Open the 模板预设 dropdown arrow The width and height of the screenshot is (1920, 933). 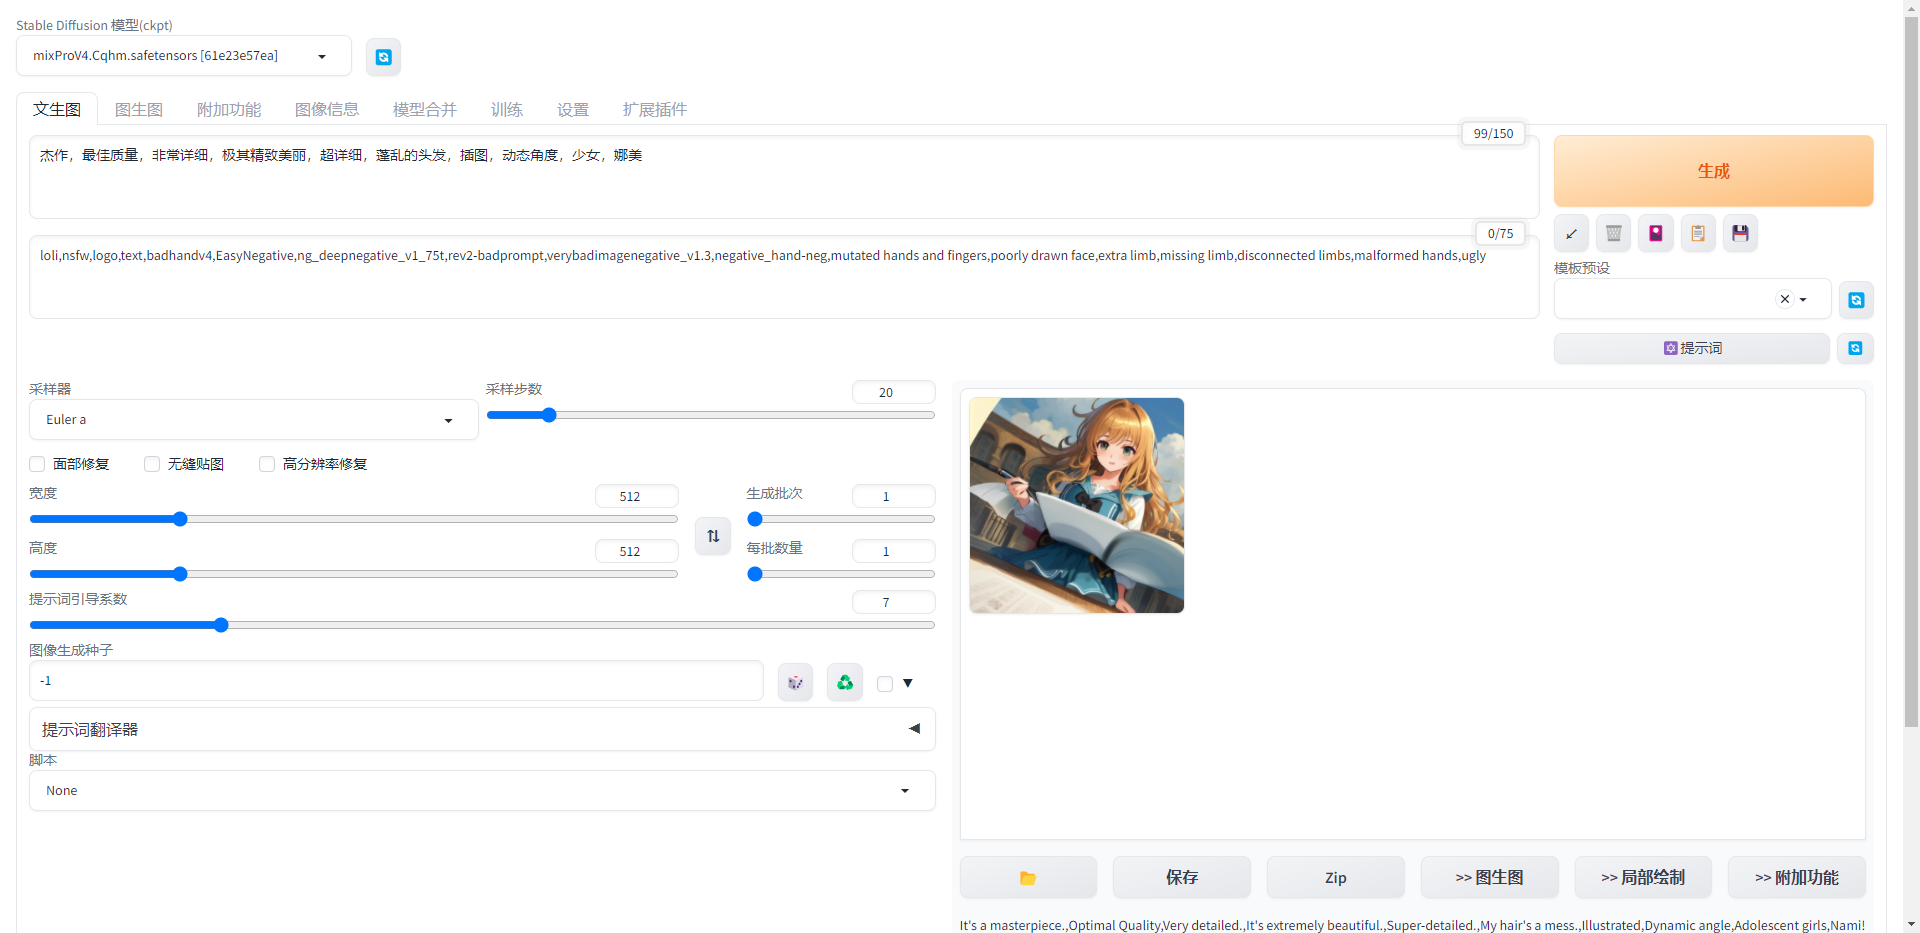[x=1803, y=299]
